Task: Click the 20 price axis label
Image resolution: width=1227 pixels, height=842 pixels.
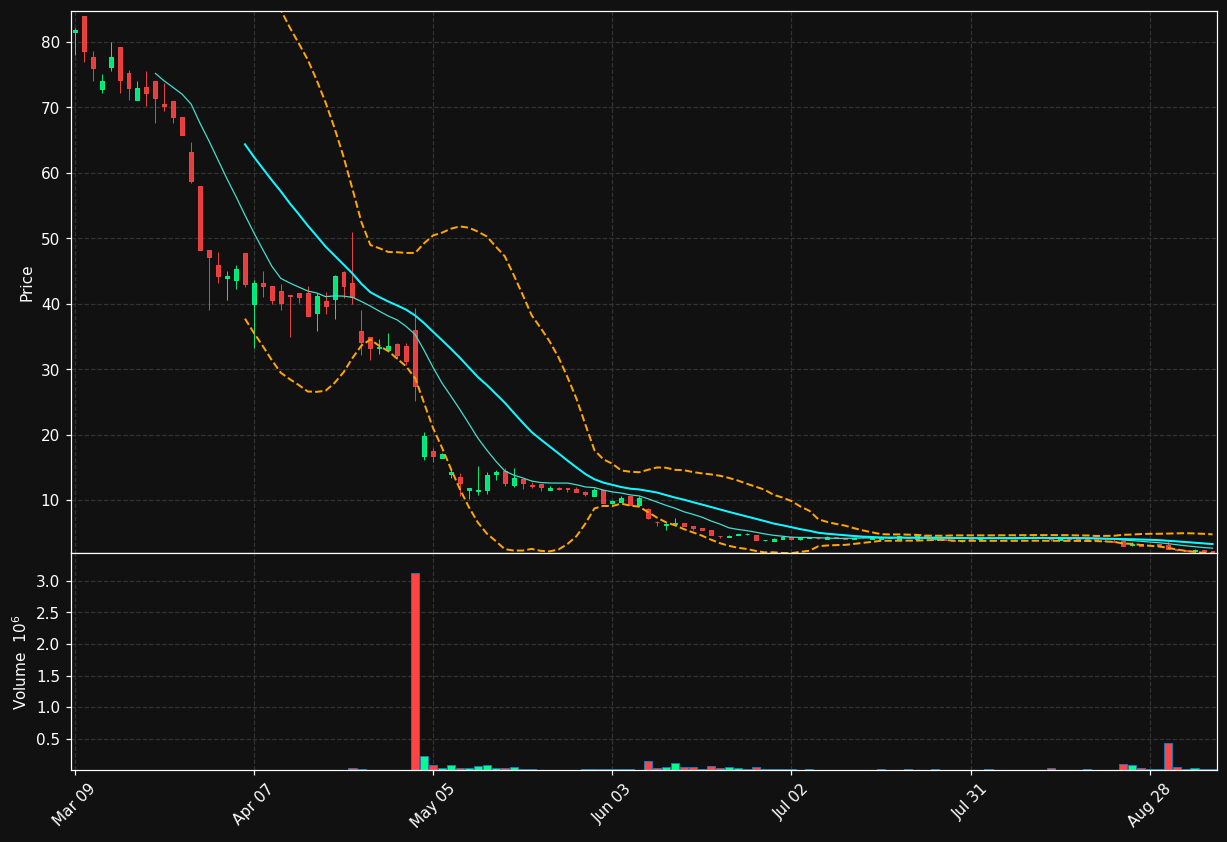Action: 52,435
